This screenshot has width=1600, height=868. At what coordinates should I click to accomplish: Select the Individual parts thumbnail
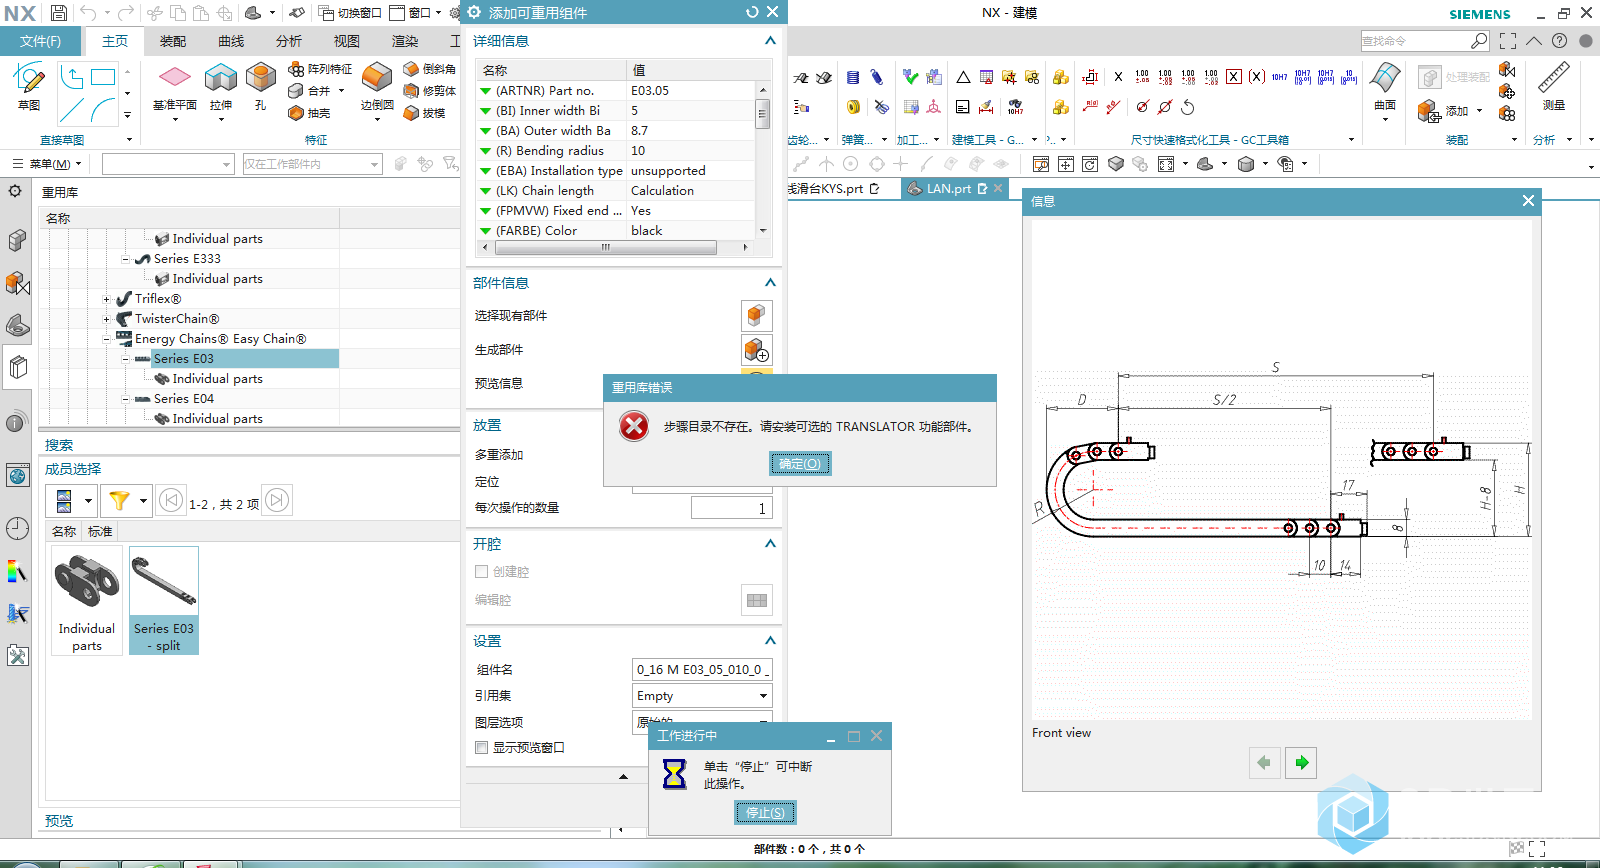[x=87, y=601]
